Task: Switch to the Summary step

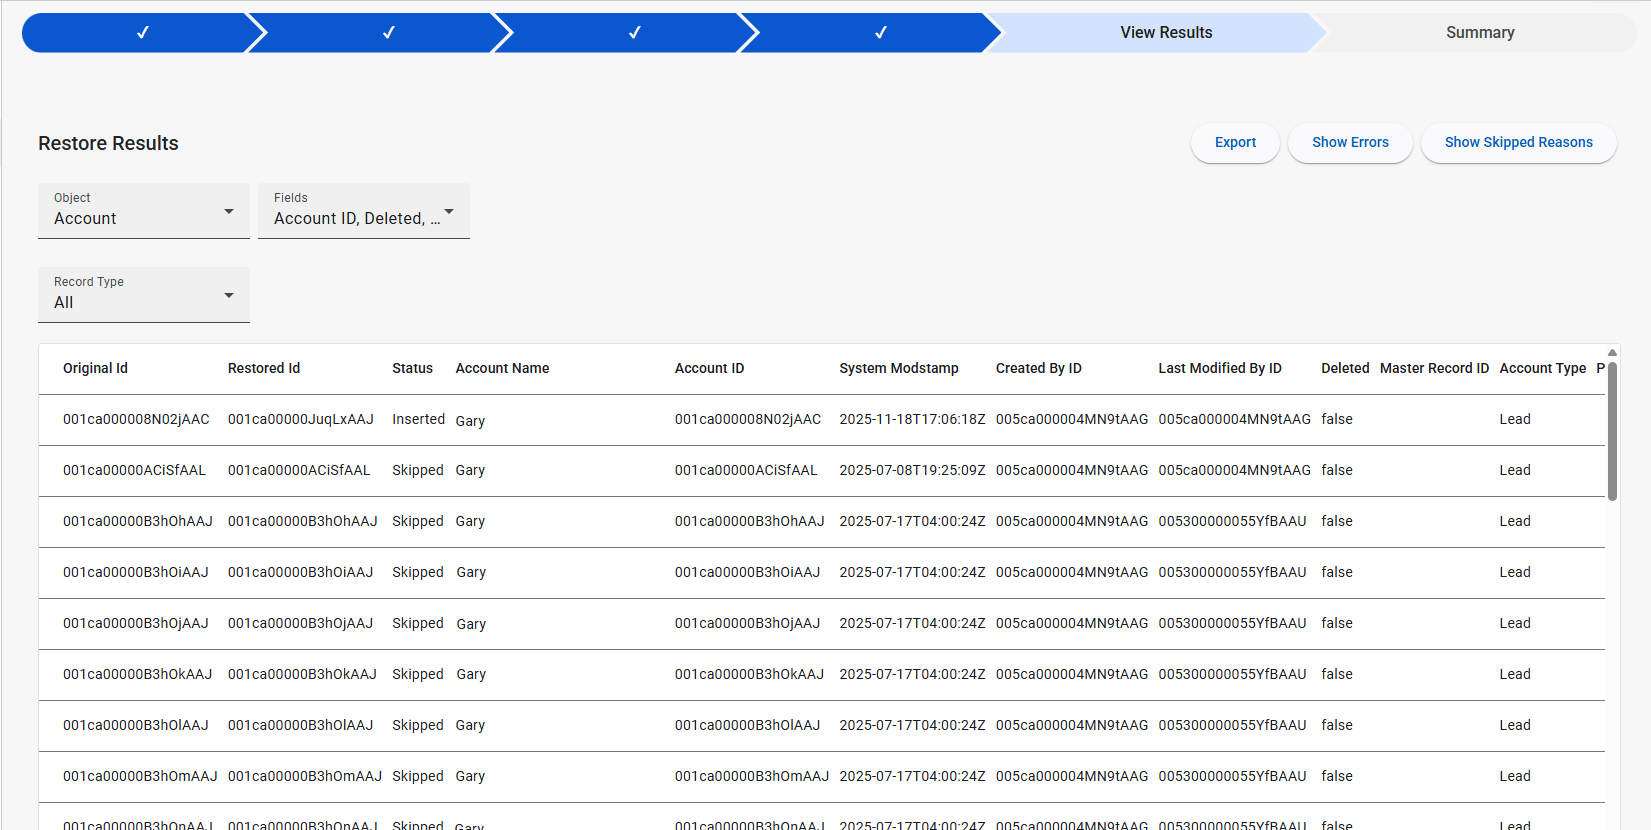Action: (x=1479, y=33)
